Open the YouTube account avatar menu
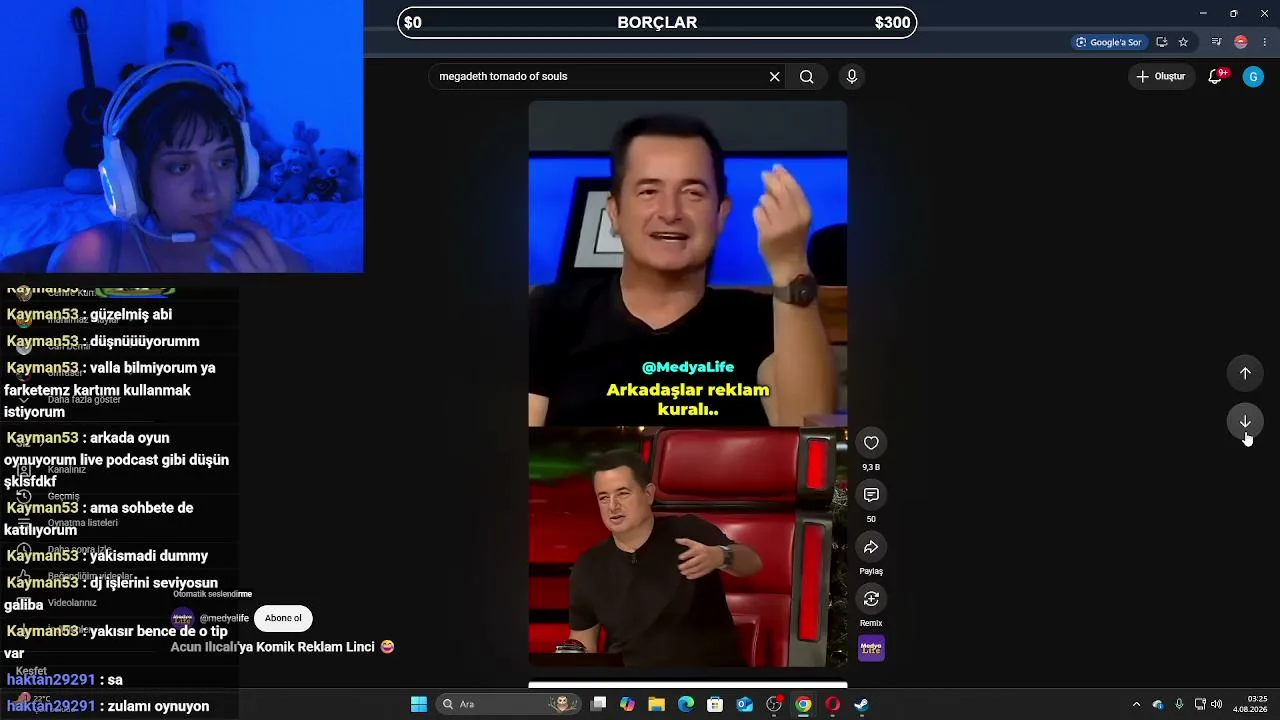The height and width of the screenshot is (720, 1280). coord(1253,77)
